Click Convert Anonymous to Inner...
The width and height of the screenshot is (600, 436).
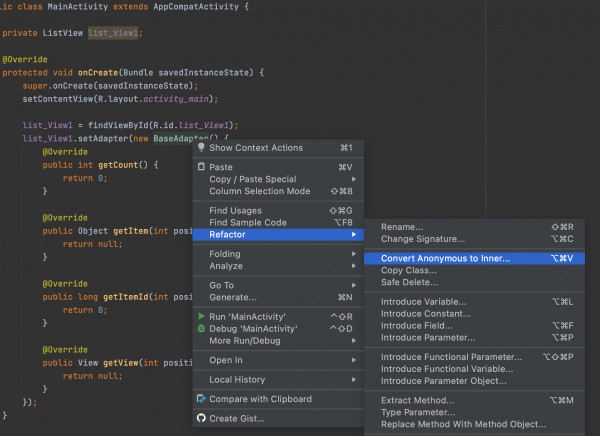click(x=474, y=258)
